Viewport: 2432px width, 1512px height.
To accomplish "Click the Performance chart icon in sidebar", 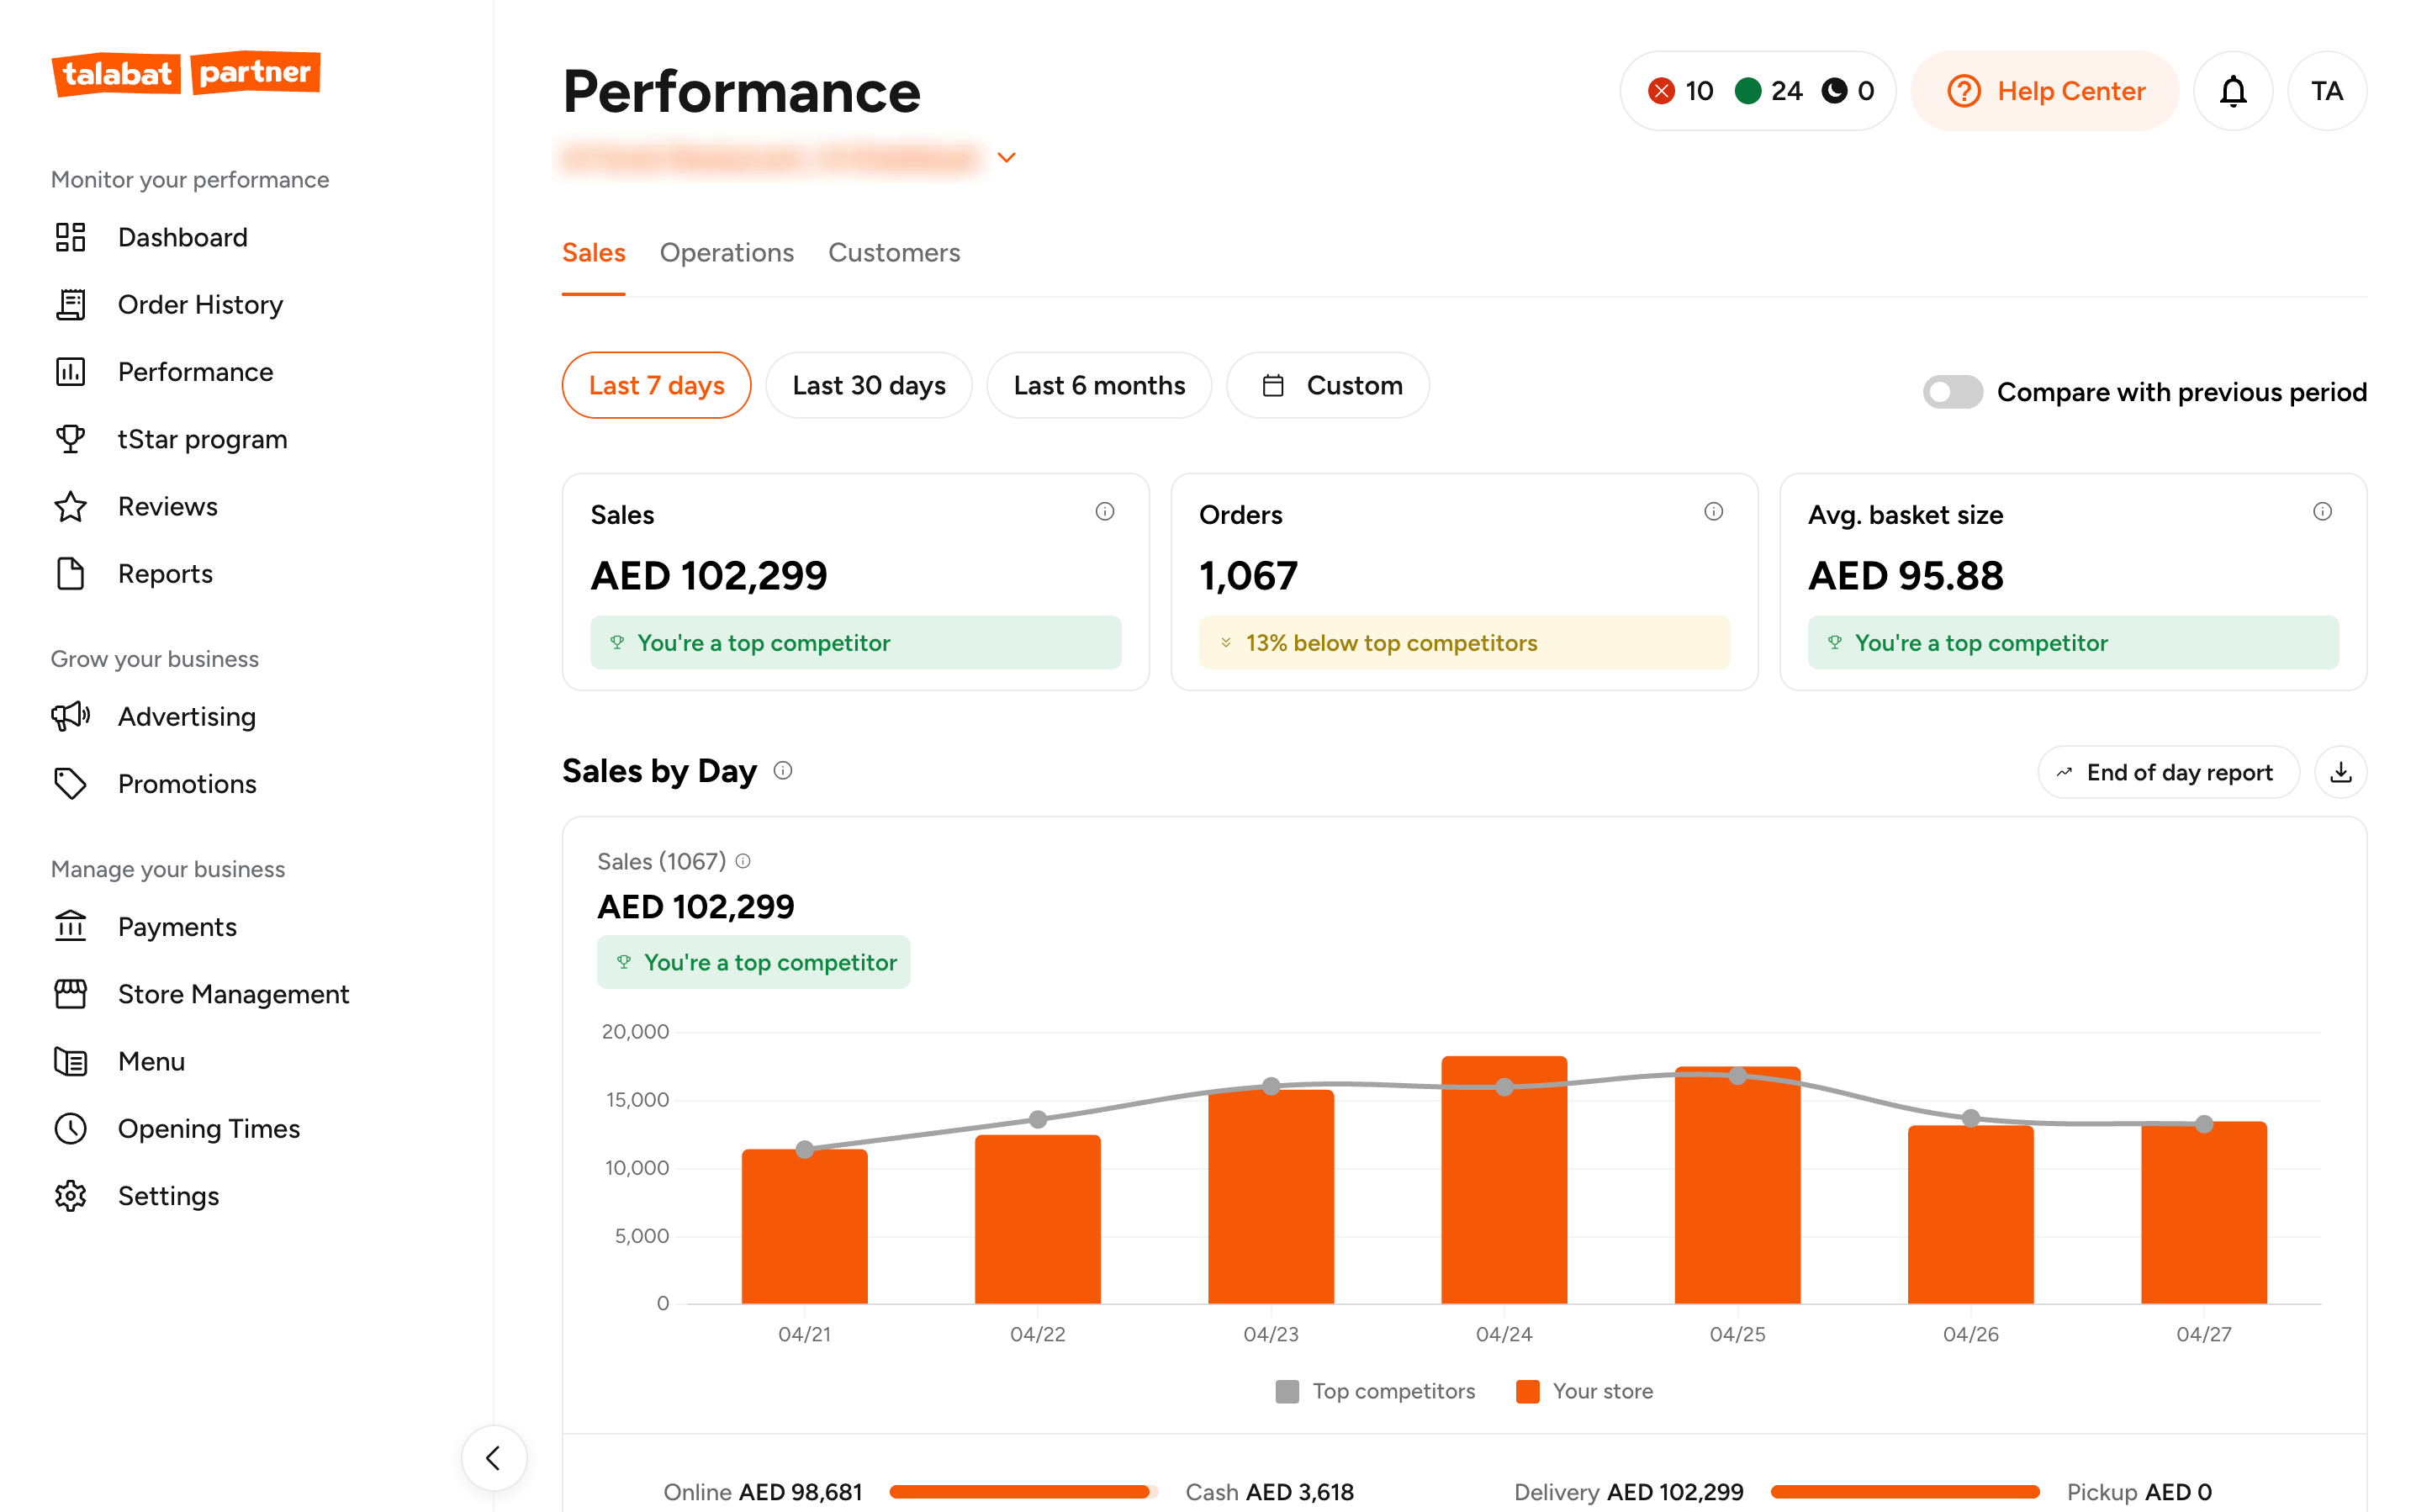I will click(70, 372).
